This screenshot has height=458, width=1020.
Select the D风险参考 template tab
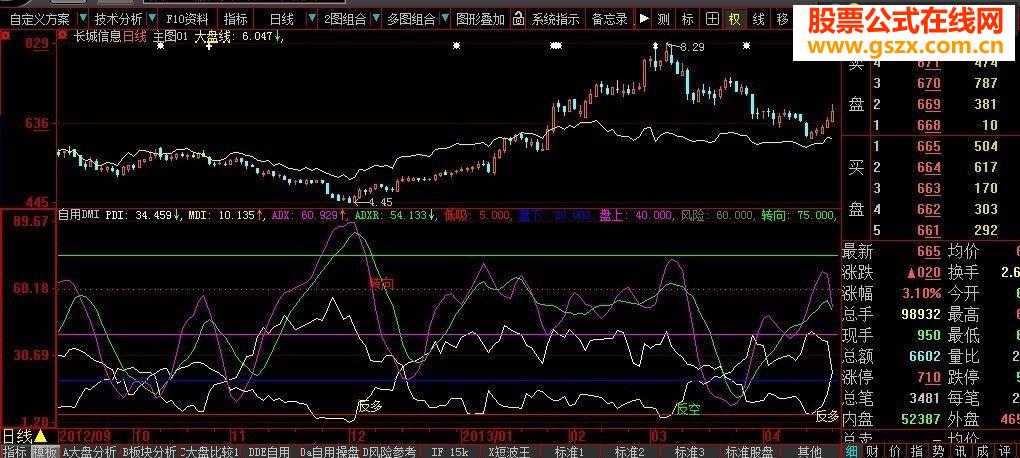coord(389,451)
